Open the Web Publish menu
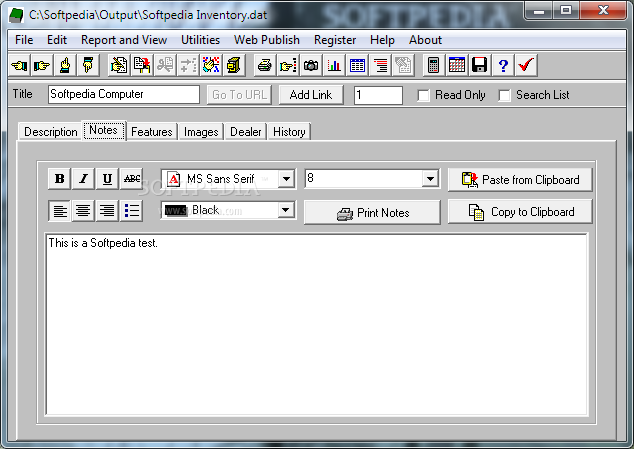This screenshot has width=634, height=449. [x=267, y=40]
